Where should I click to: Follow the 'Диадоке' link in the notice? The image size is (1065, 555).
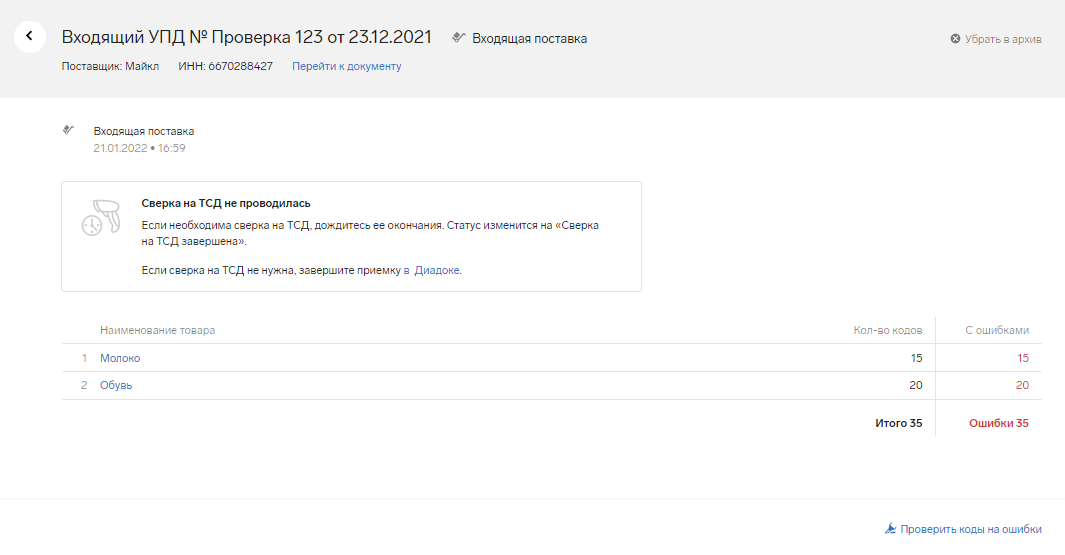pyautogui.click(x=437, y=270)
